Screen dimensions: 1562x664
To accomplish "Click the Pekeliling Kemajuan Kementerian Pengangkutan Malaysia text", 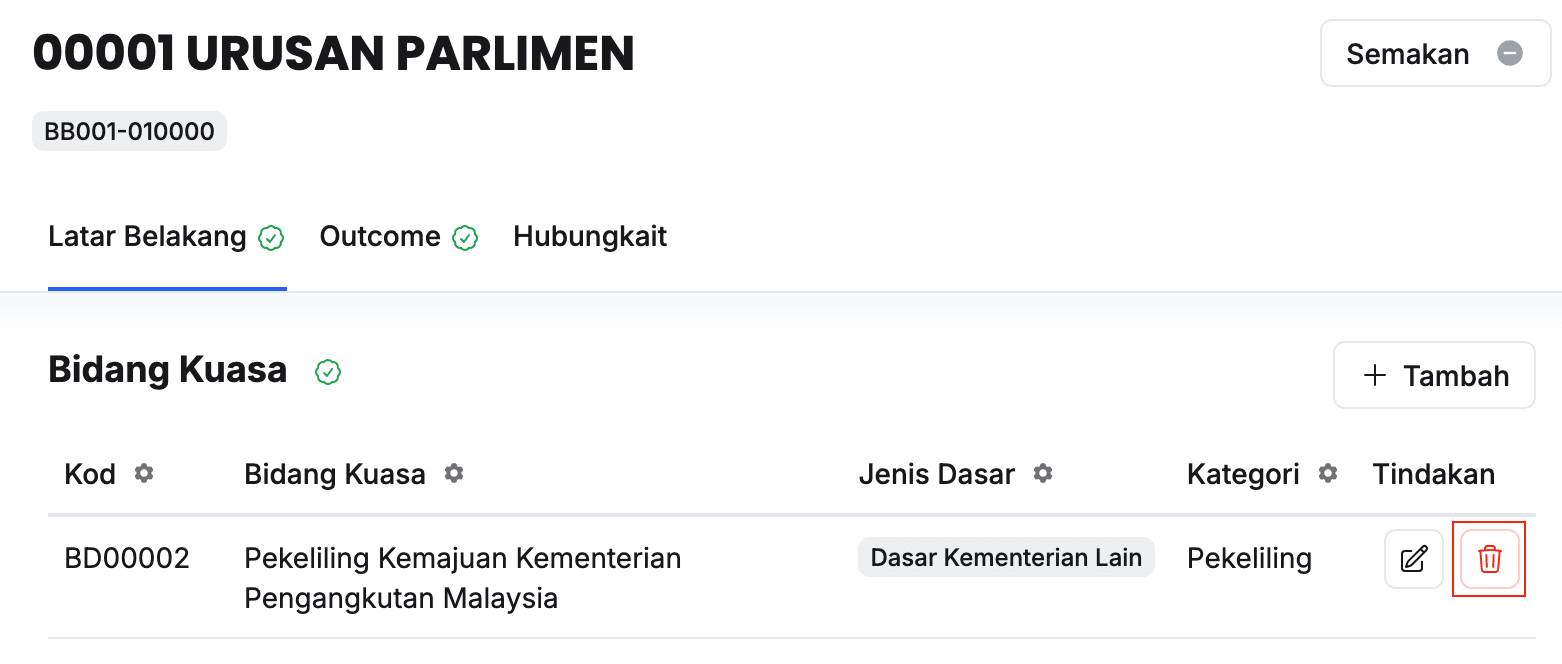I will tap(462, 578).
